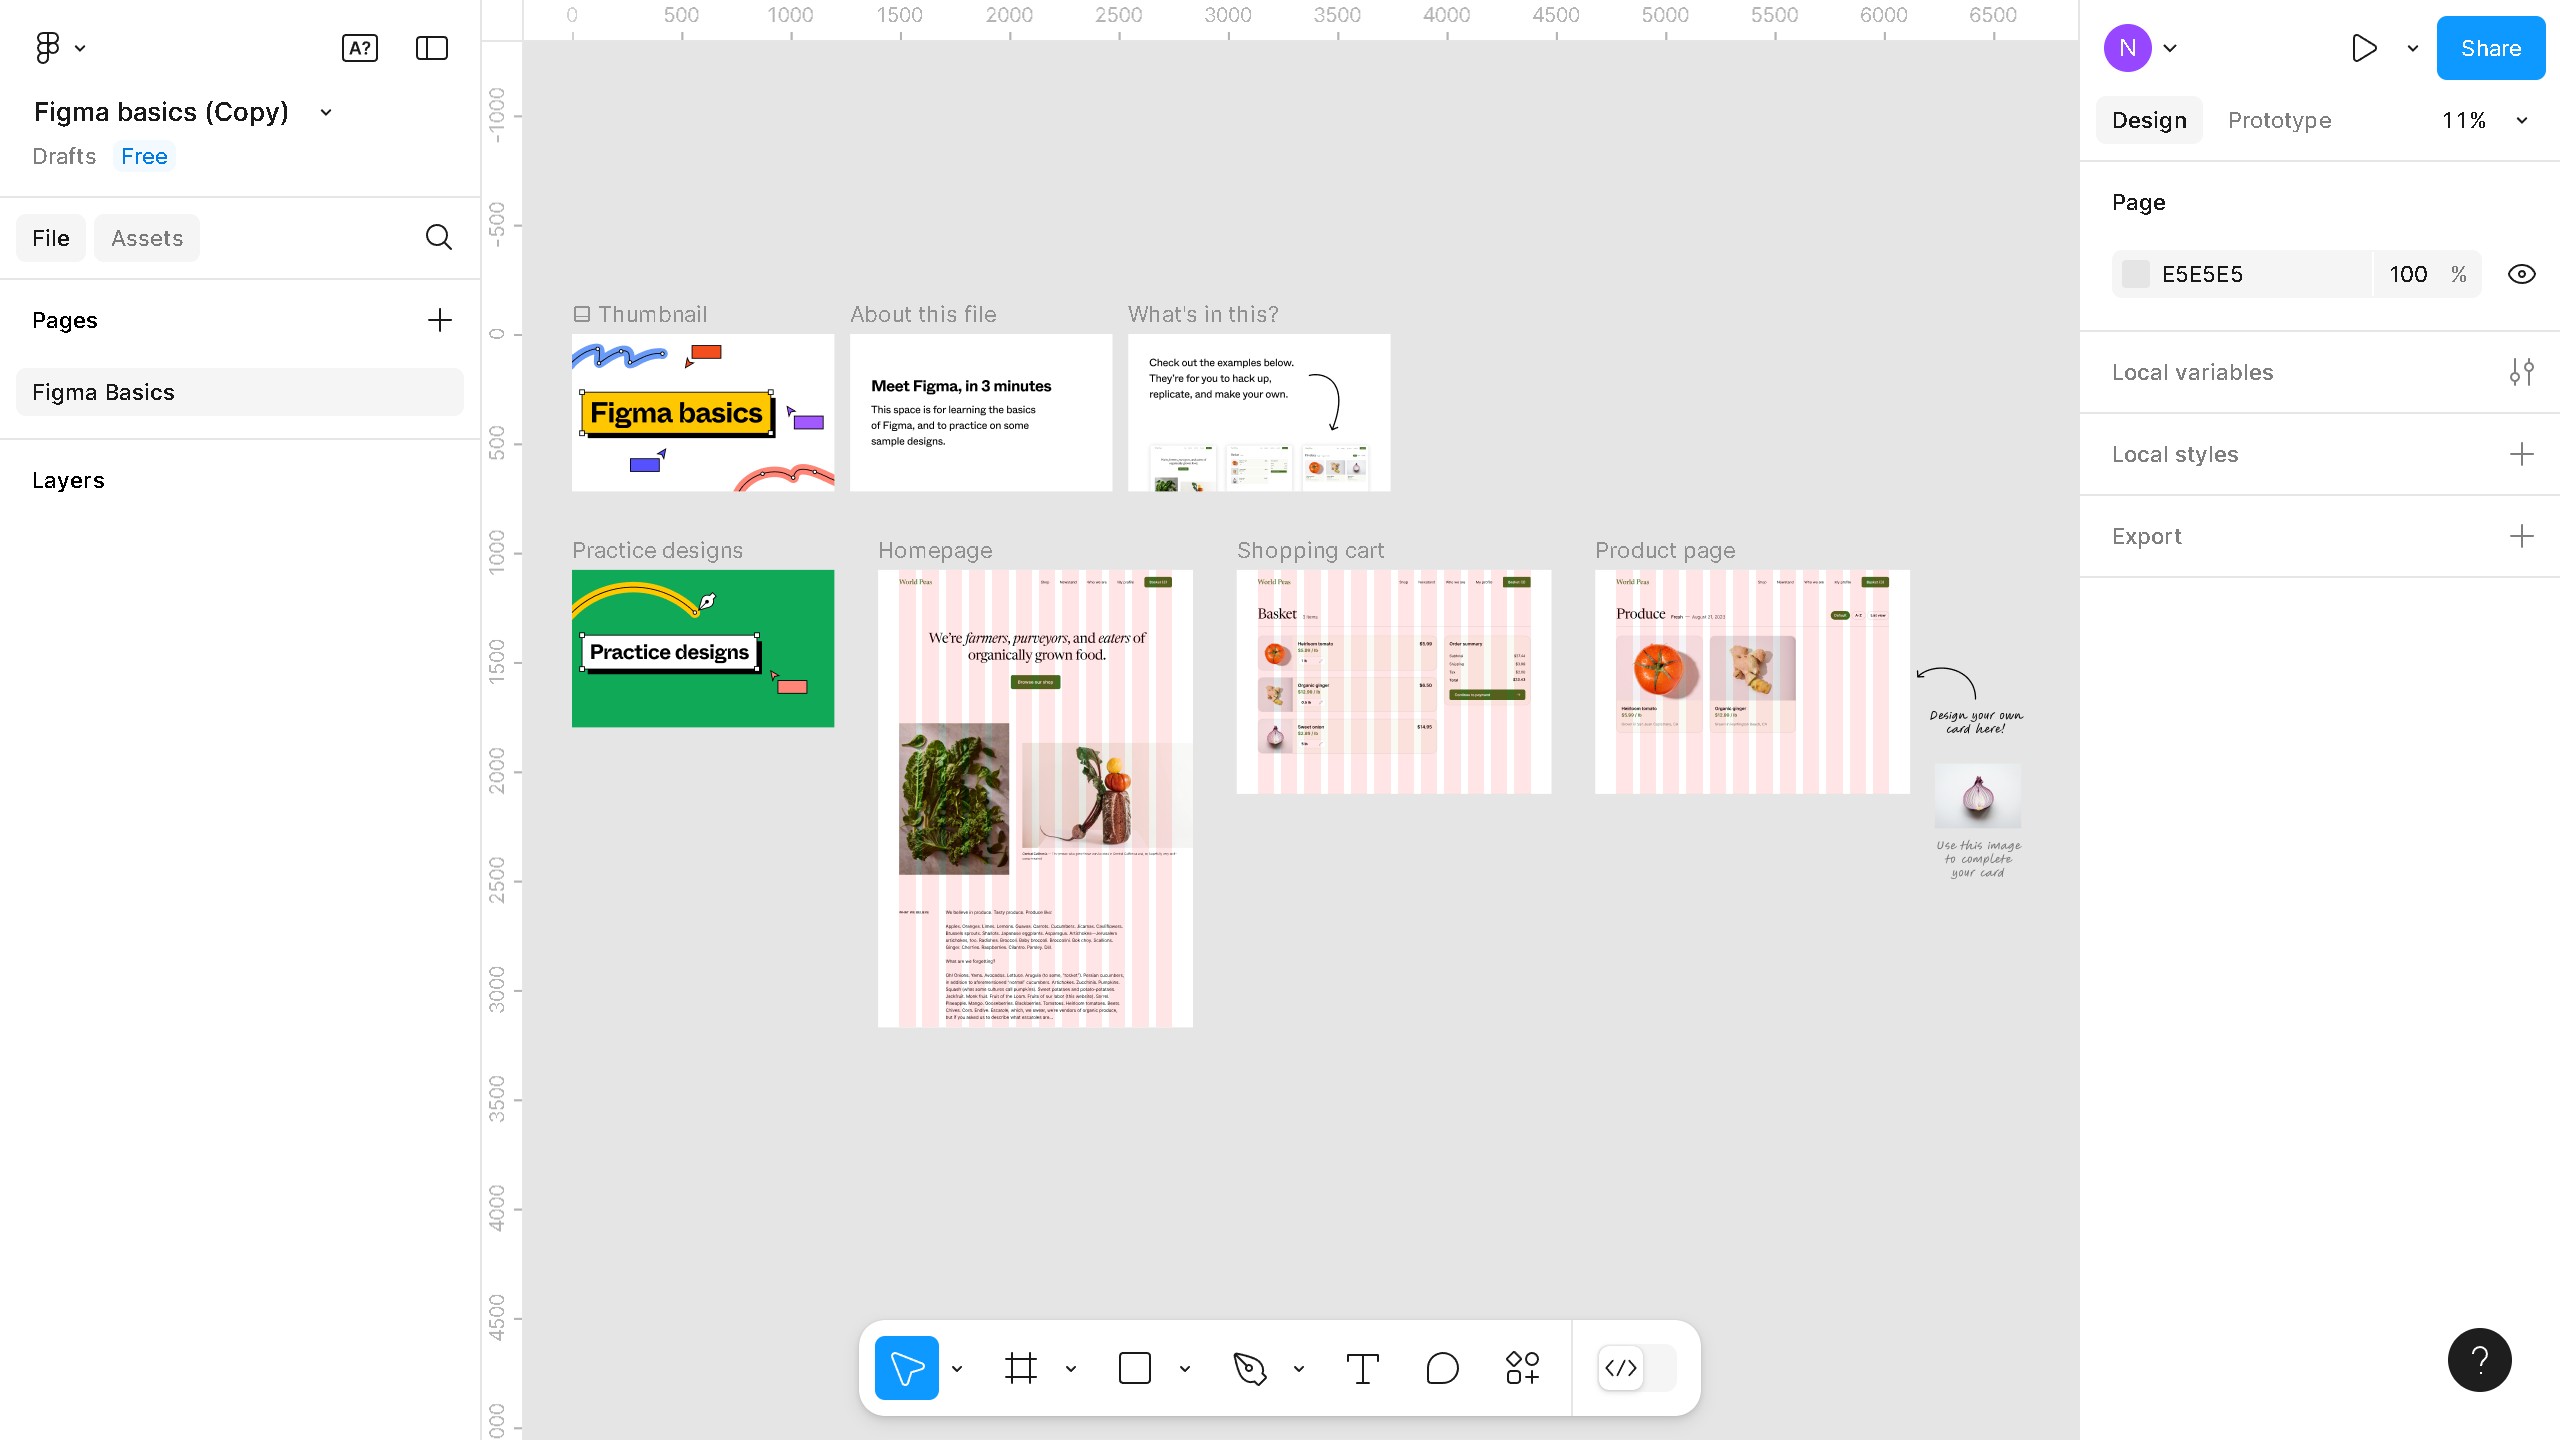Activate the Text tool
Image resolution: width=2560 pixels, height=1440 pixels.
tap(1362, 1368)
